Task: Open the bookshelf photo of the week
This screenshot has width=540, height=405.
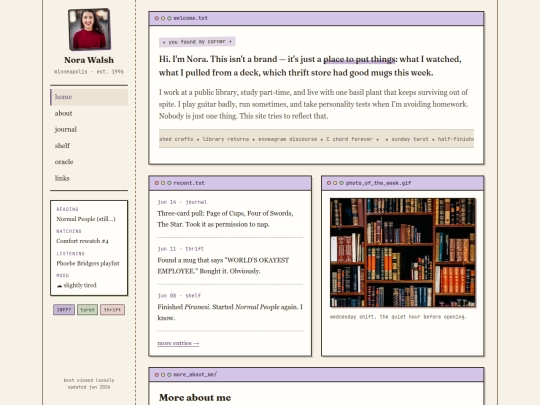Action: pyautogui.click(x=403, y=252)
